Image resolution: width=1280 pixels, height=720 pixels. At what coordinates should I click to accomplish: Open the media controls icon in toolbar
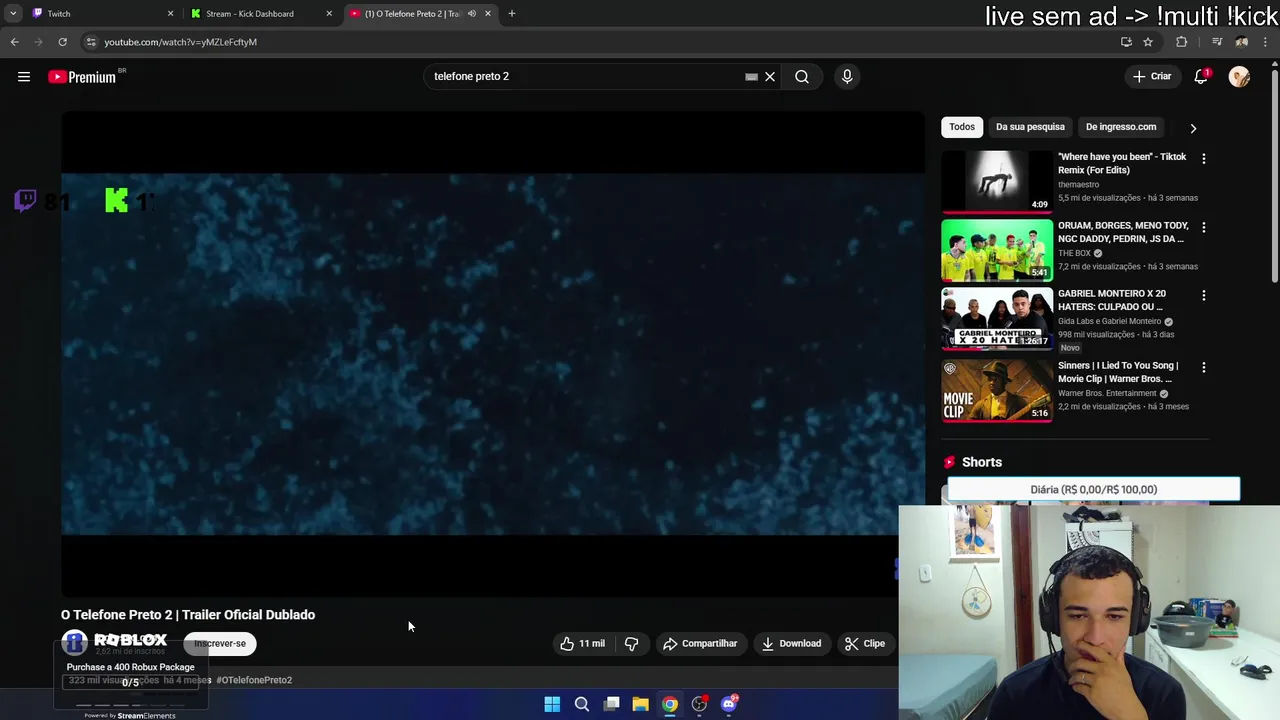tap(1217, 42)
